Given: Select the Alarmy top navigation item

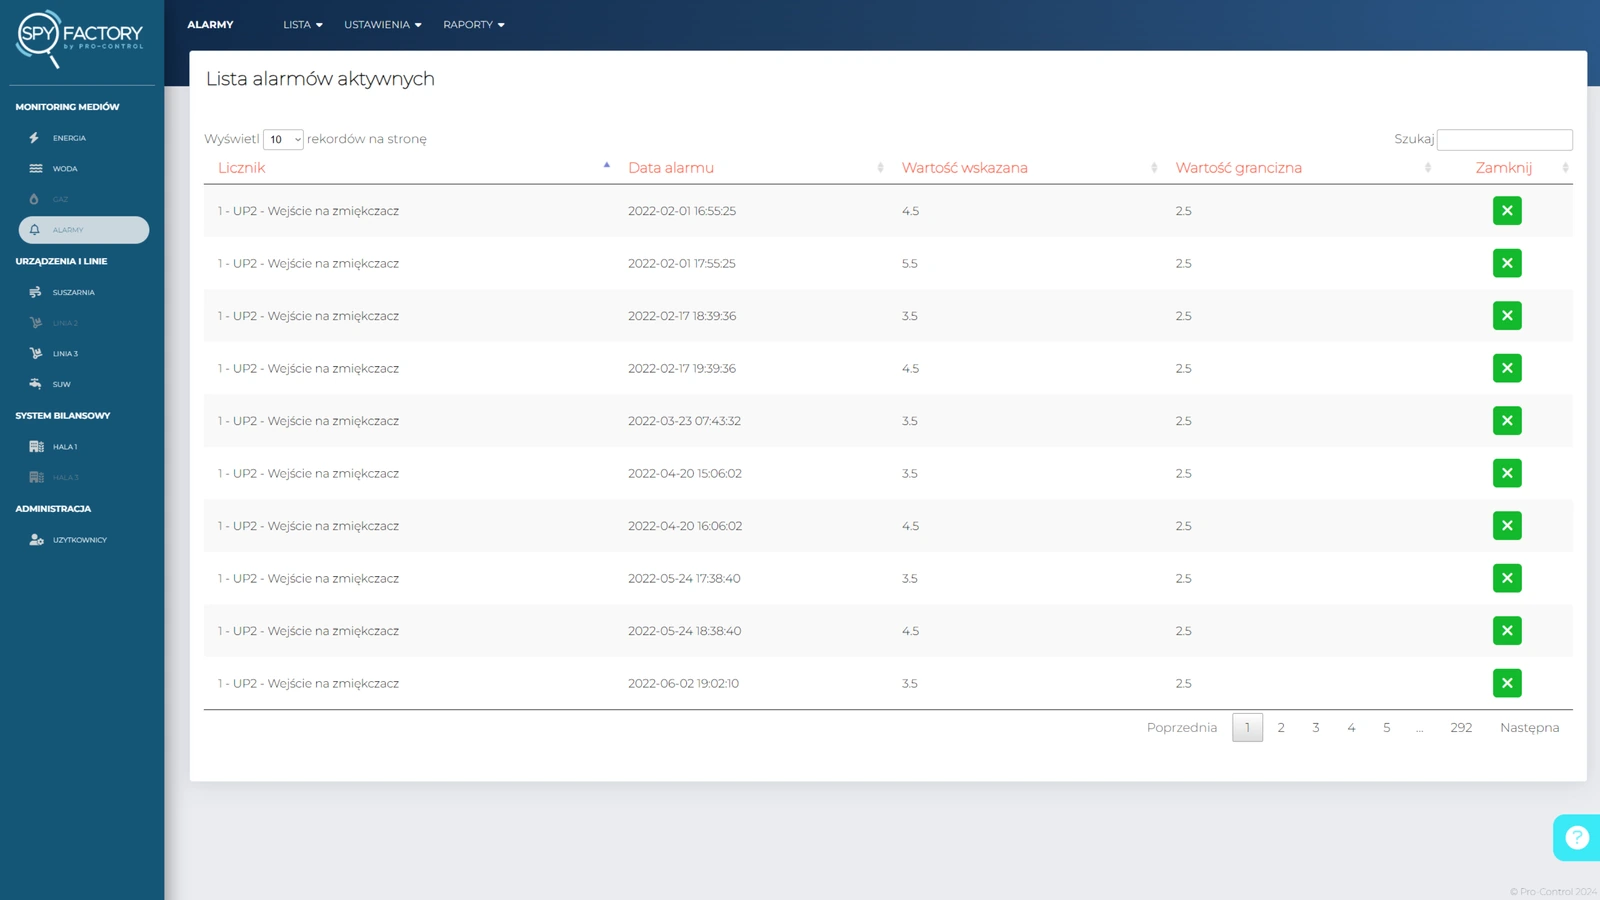Looking at the screenshot, I should [x=210, y=25].
